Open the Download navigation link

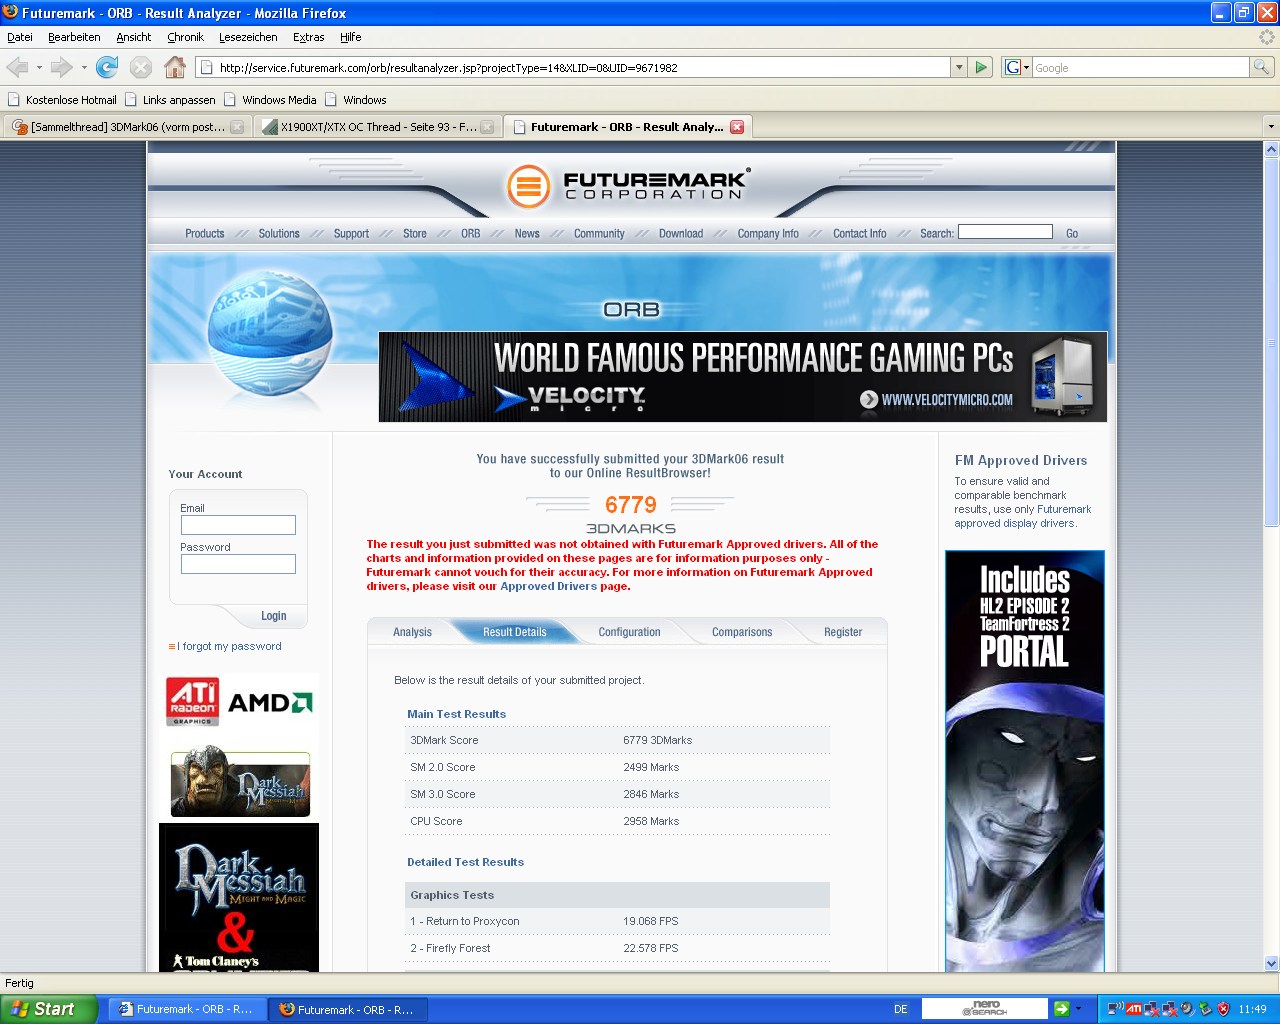681,233
